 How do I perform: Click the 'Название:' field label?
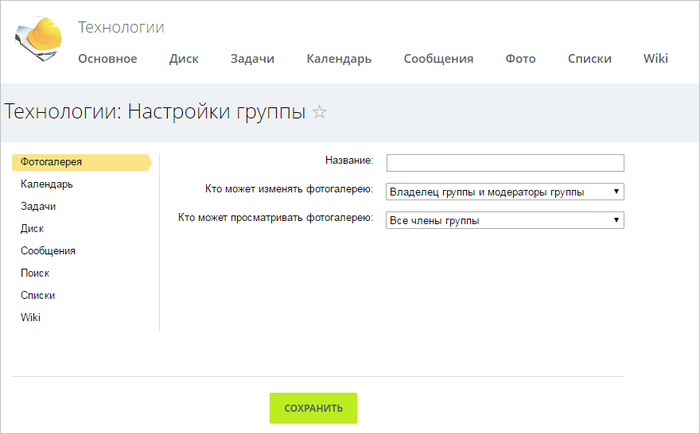point(349,160)
